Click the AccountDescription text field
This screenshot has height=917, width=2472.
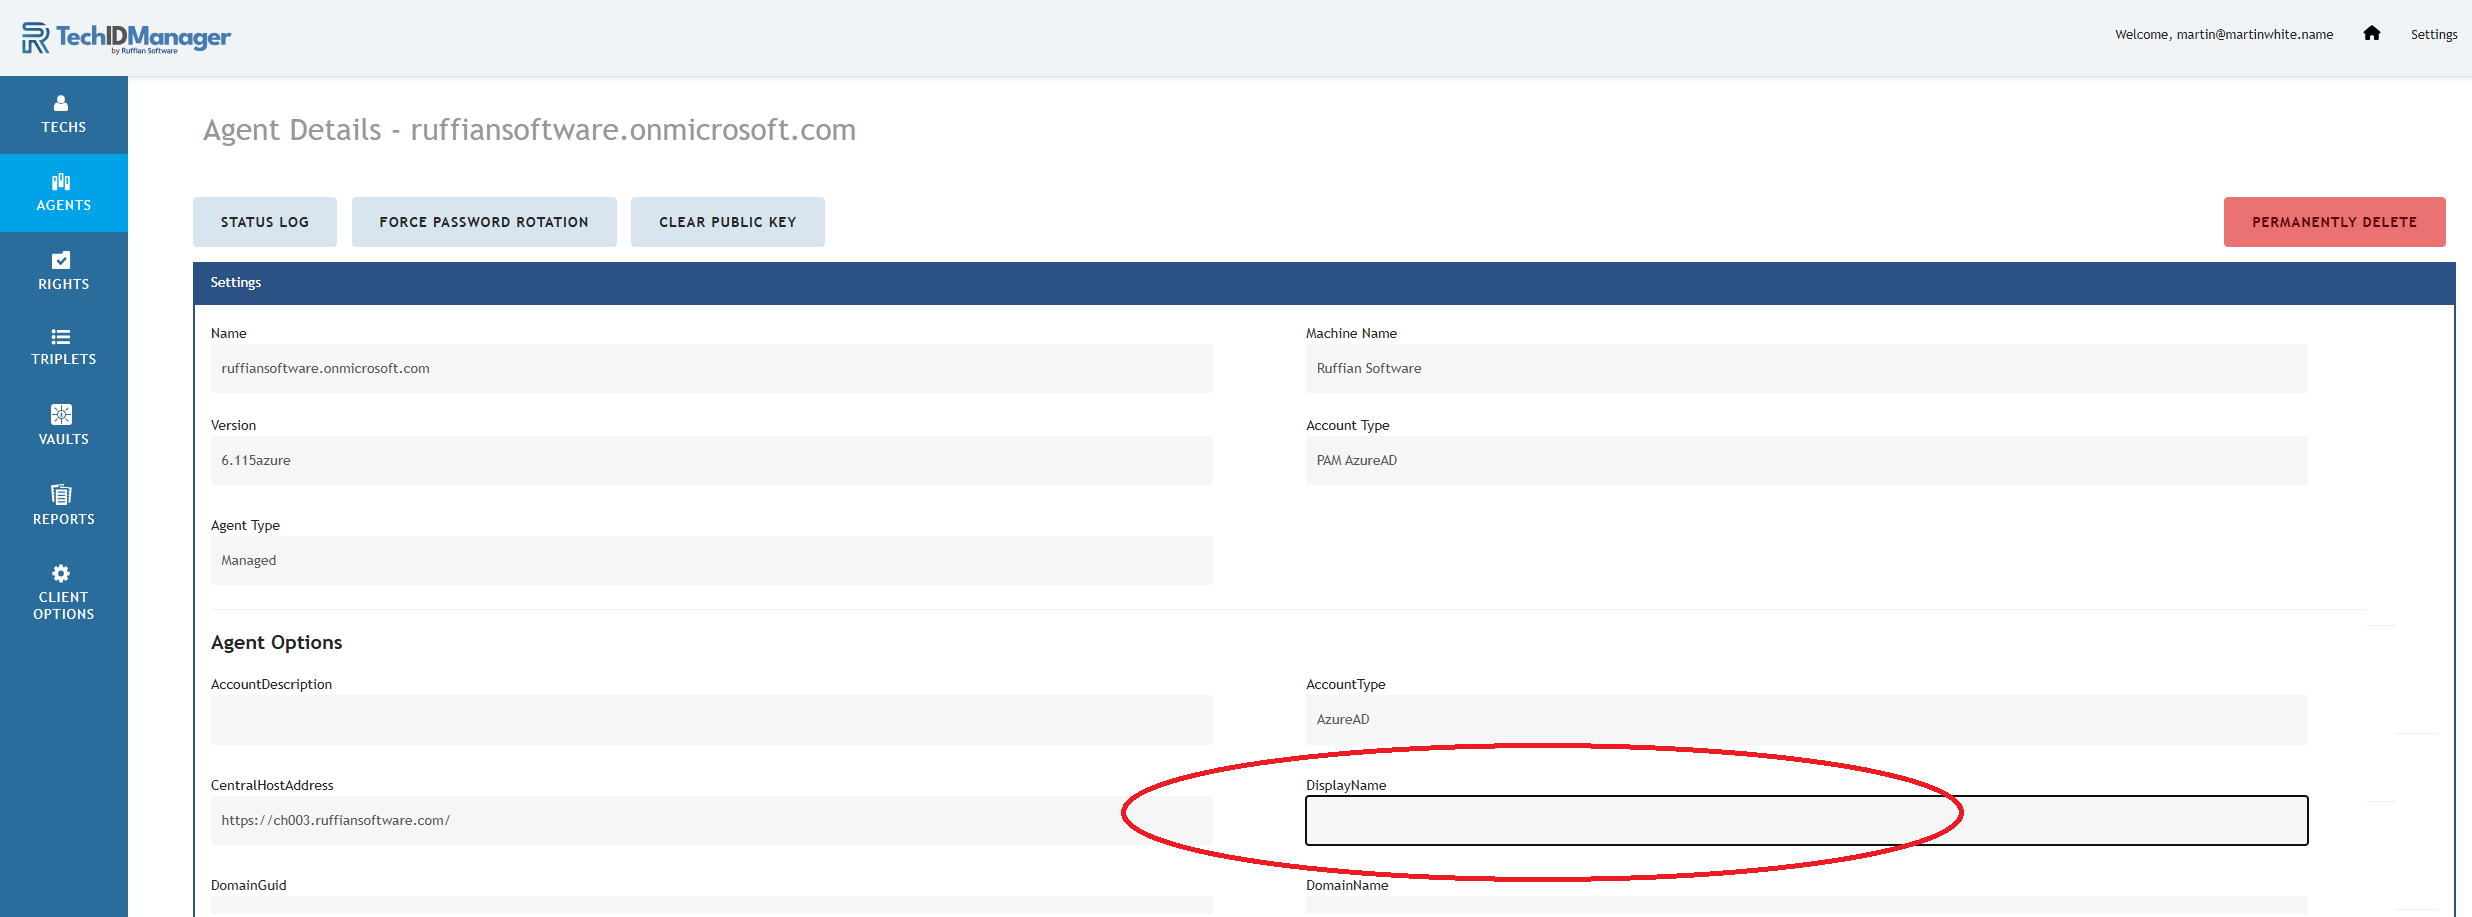coord(711,720)
